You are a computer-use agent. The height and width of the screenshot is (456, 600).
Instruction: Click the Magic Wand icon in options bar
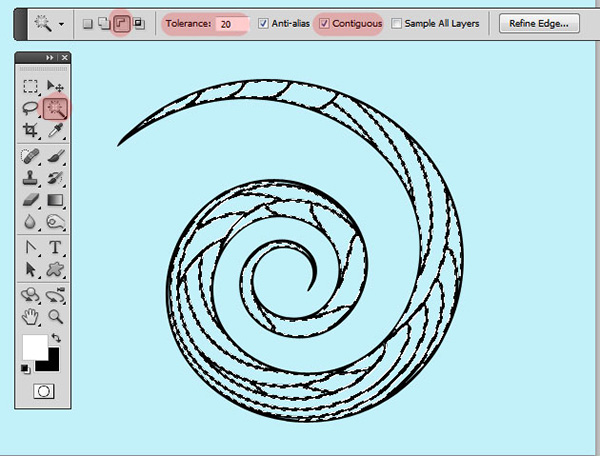click(42, 24)
